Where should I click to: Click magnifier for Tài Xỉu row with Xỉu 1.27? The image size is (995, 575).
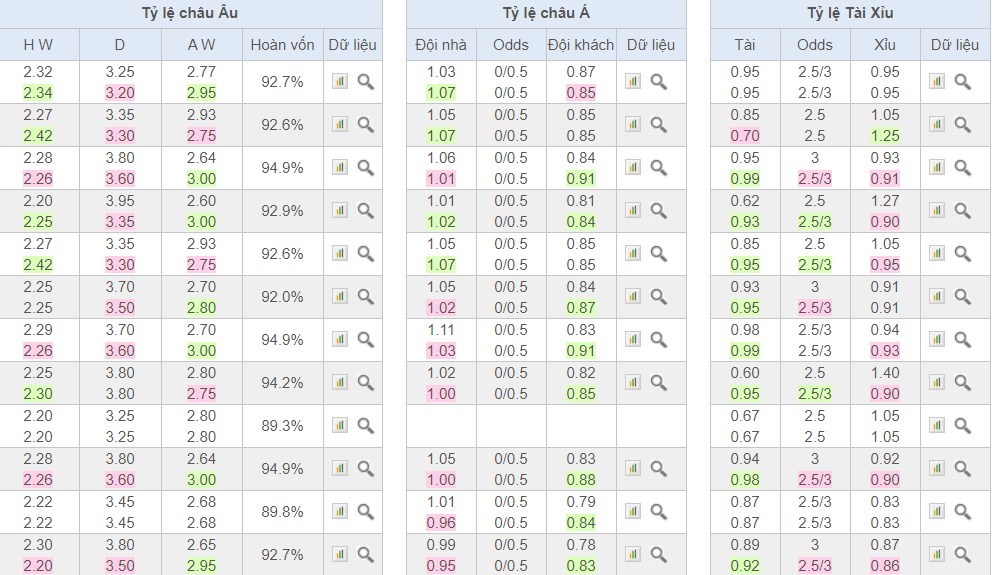[x=962, y=211]
